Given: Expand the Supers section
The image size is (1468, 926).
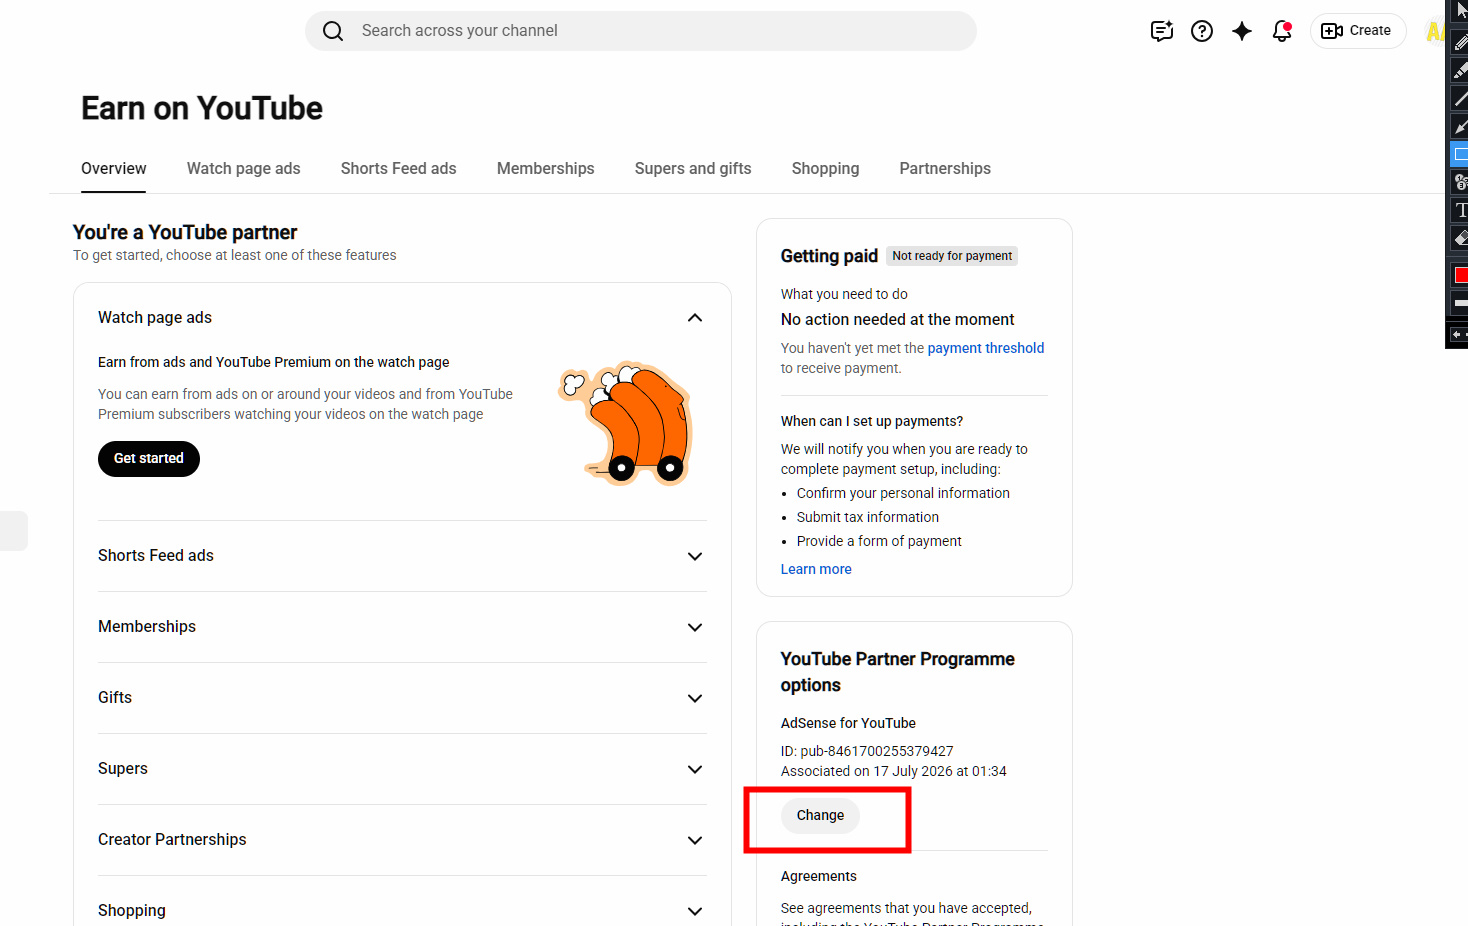Looking at the screenshot, I should coord(695,769).
